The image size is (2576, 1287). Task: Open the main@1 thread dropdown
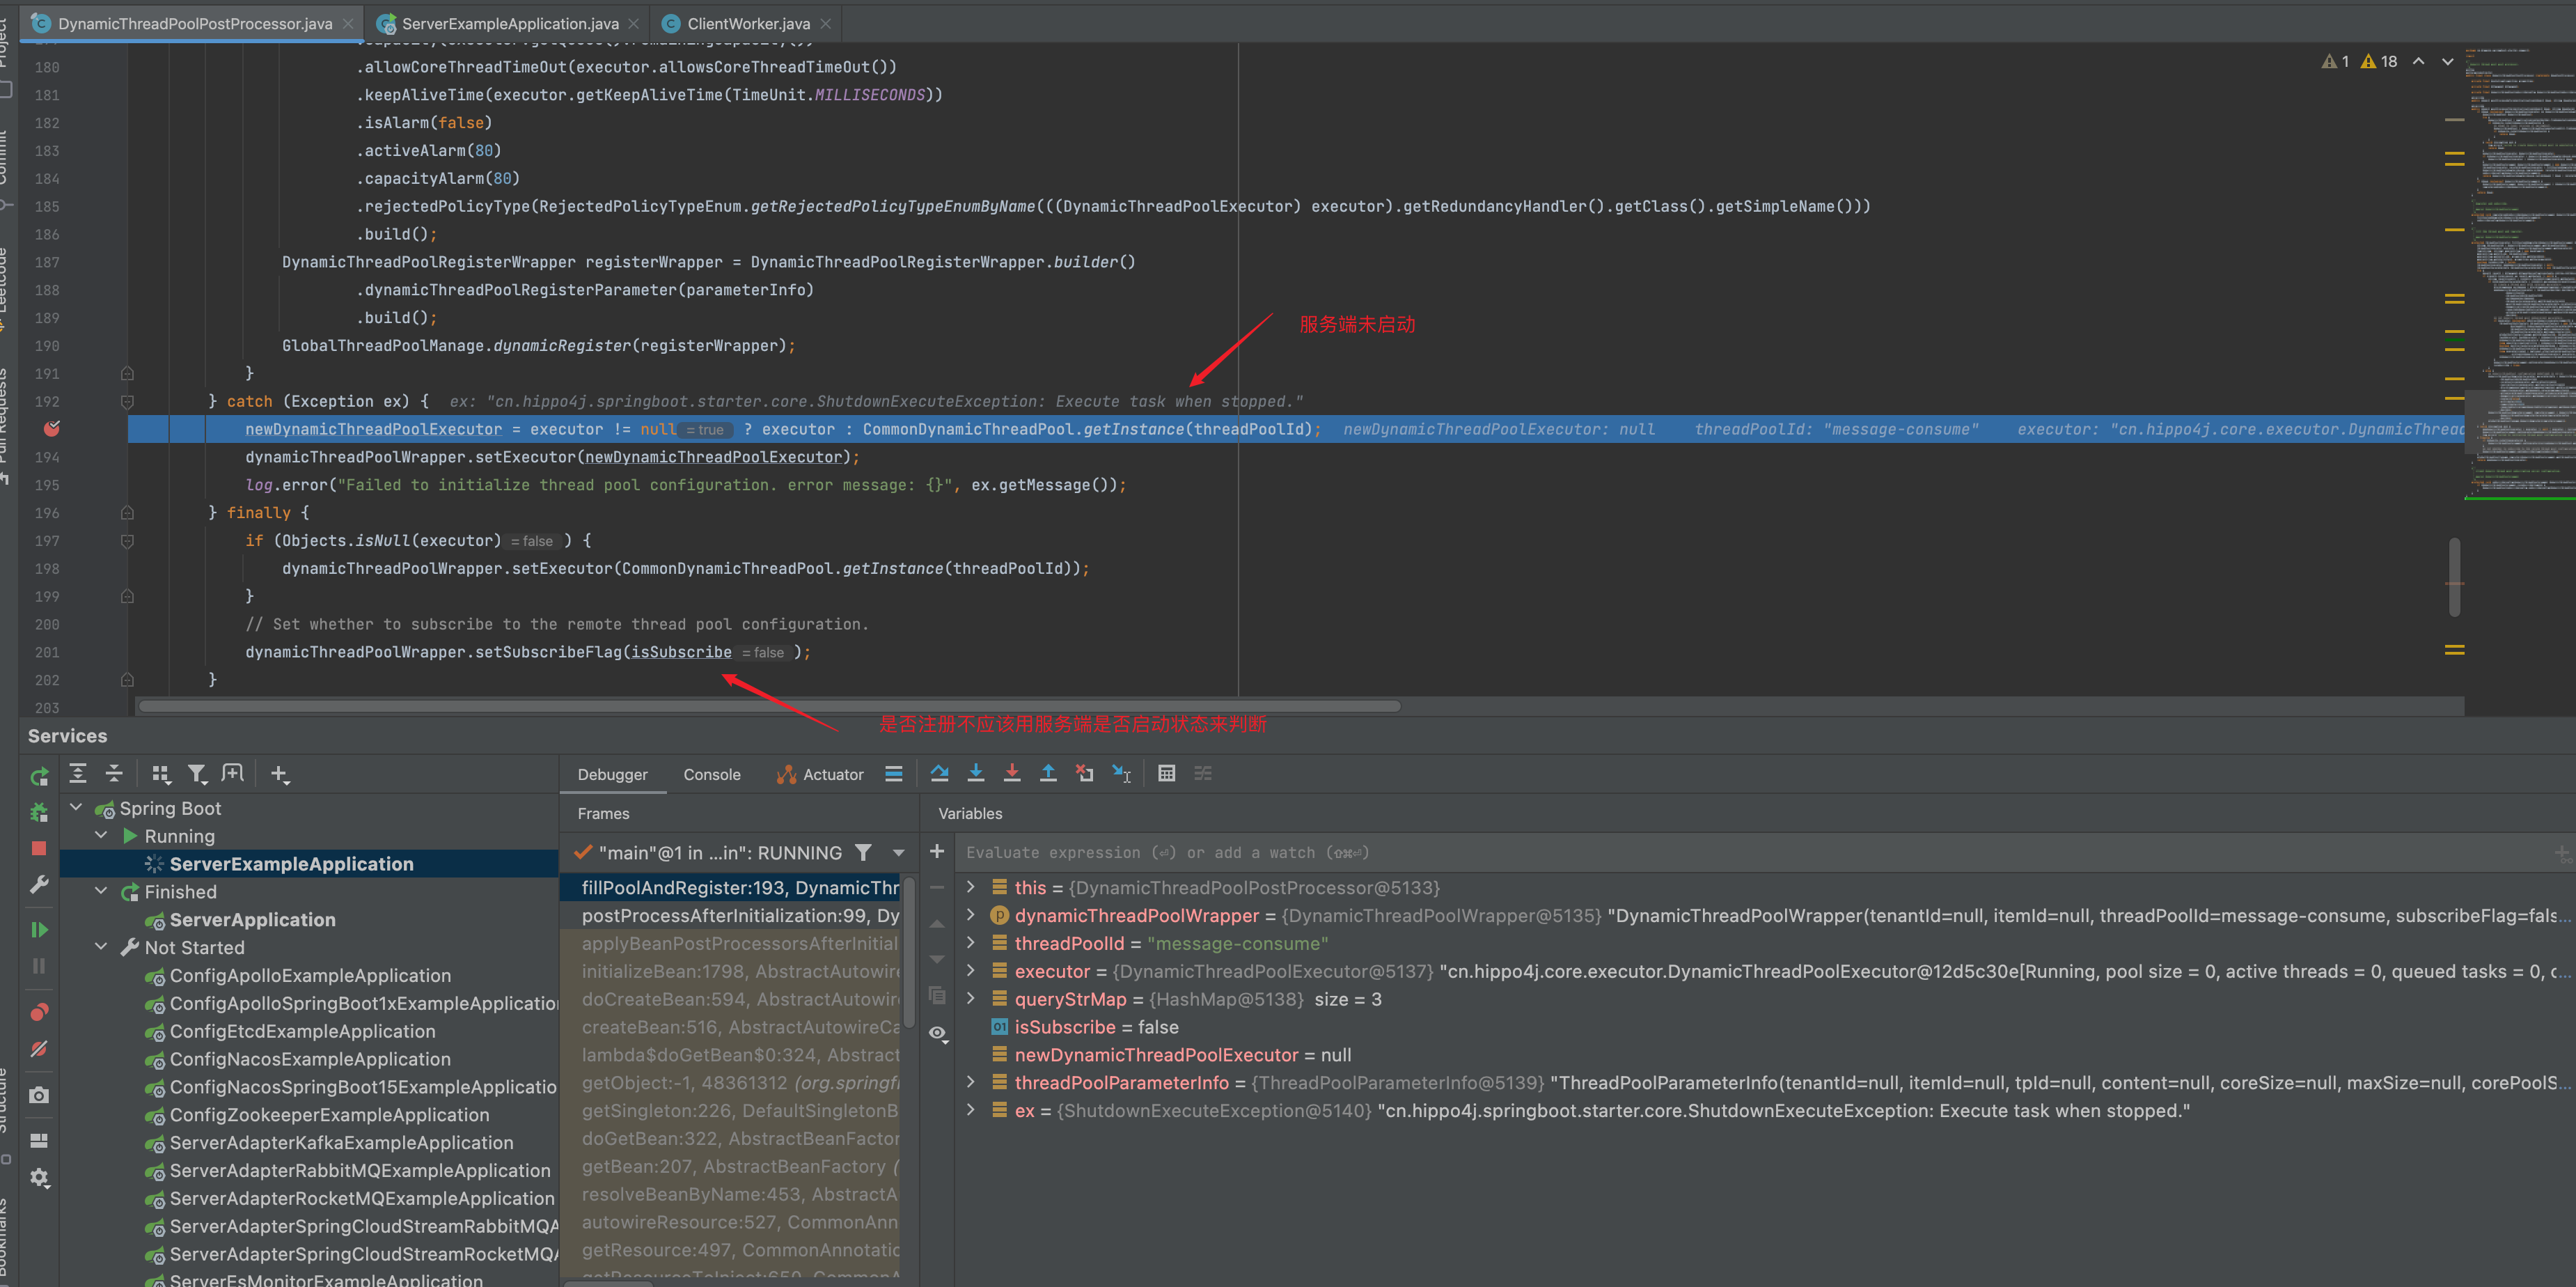point(897,852)
